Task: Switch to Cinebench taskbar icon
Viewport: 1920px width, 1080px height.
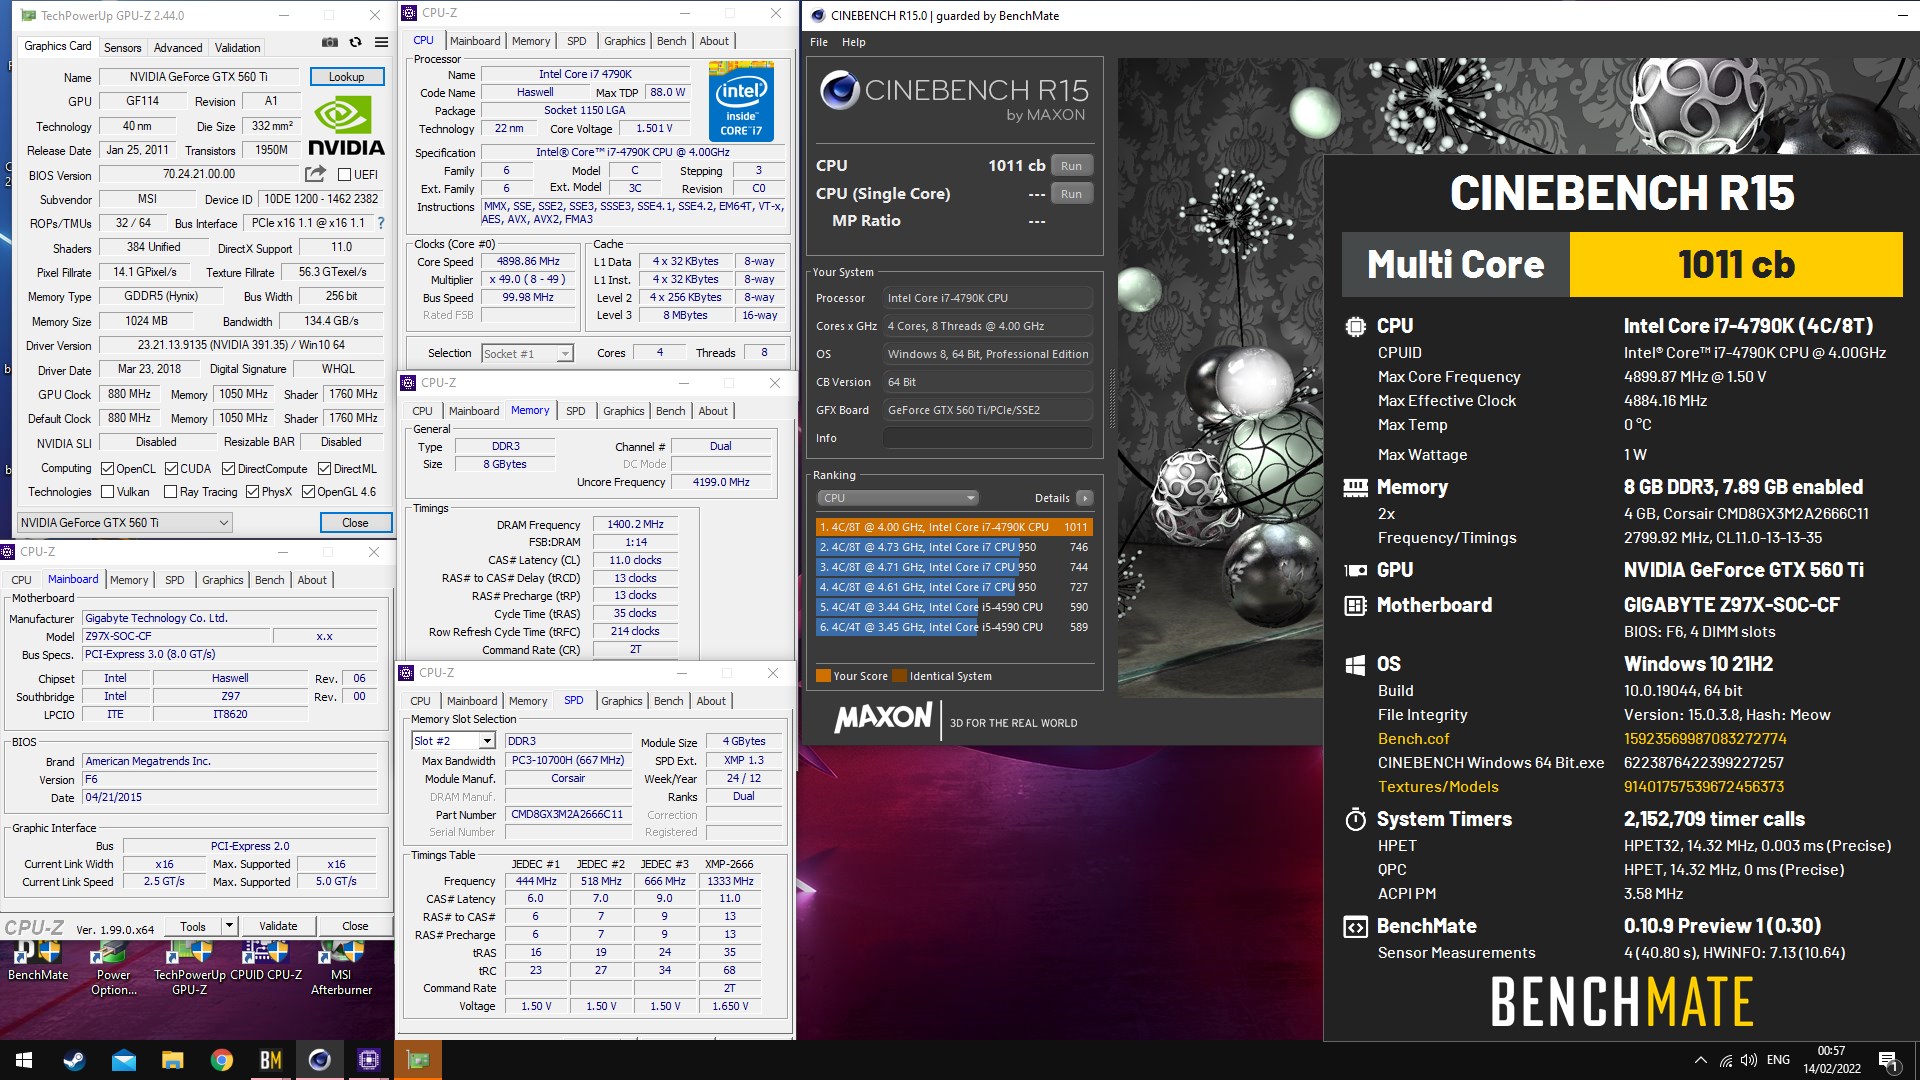Action: tap(319, 1060)
